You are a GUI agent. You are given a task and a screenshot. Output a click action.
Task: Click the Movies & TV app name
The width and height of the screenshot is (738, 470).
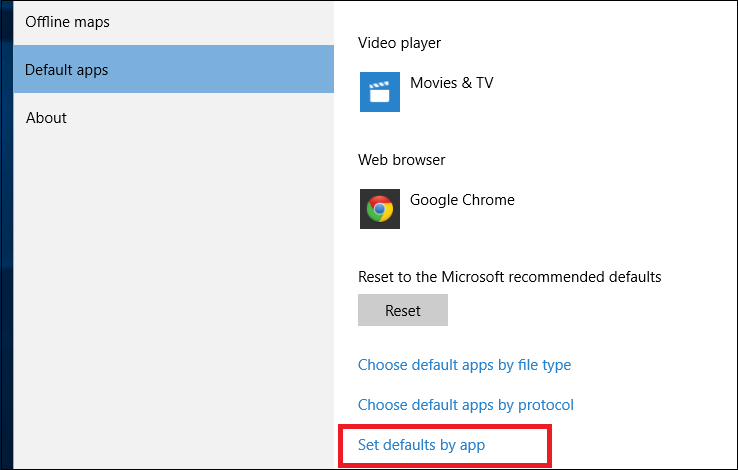[x=452, y=83]
